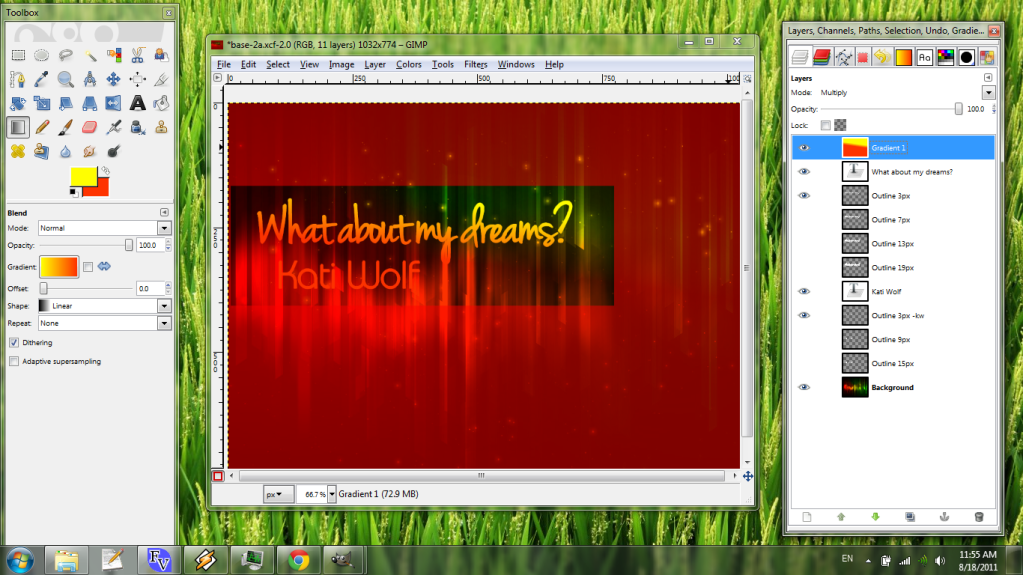Select the Dodge/Burn tool
Viewport: 1023px width, 575px height.
tap(114, 151)
